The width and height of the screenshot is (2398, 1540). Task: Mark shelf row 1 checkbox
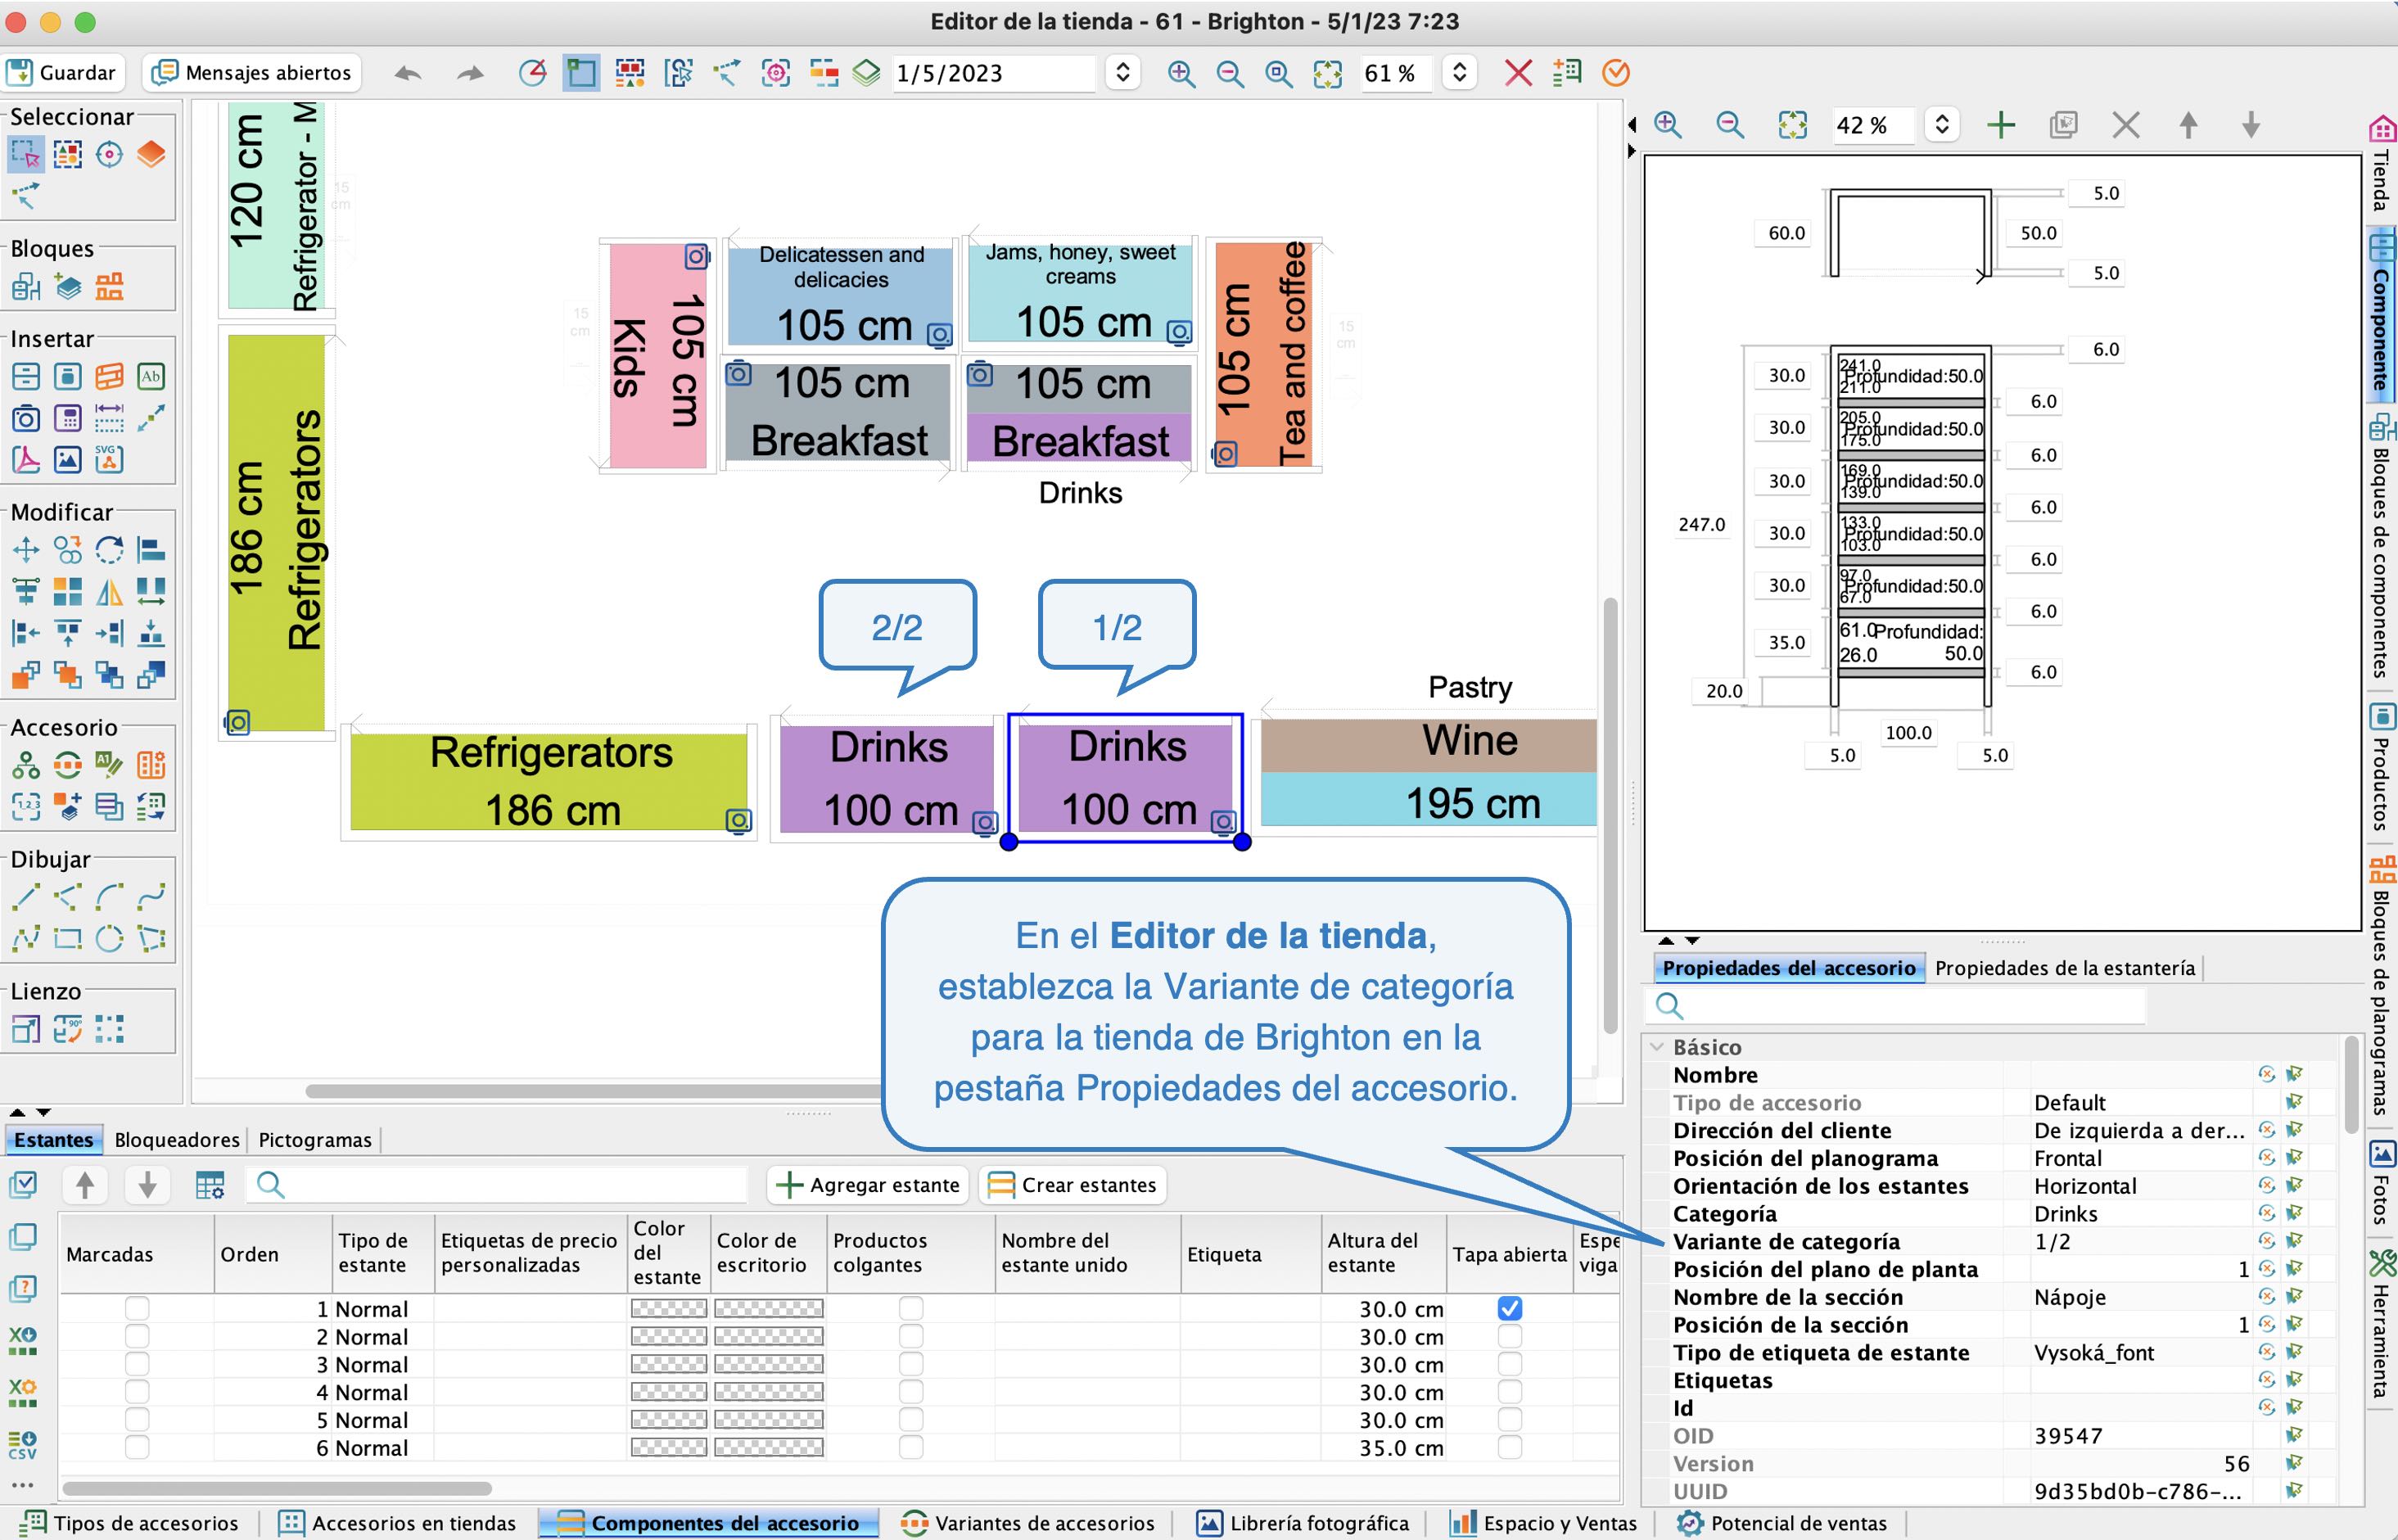pos(137,1308)
